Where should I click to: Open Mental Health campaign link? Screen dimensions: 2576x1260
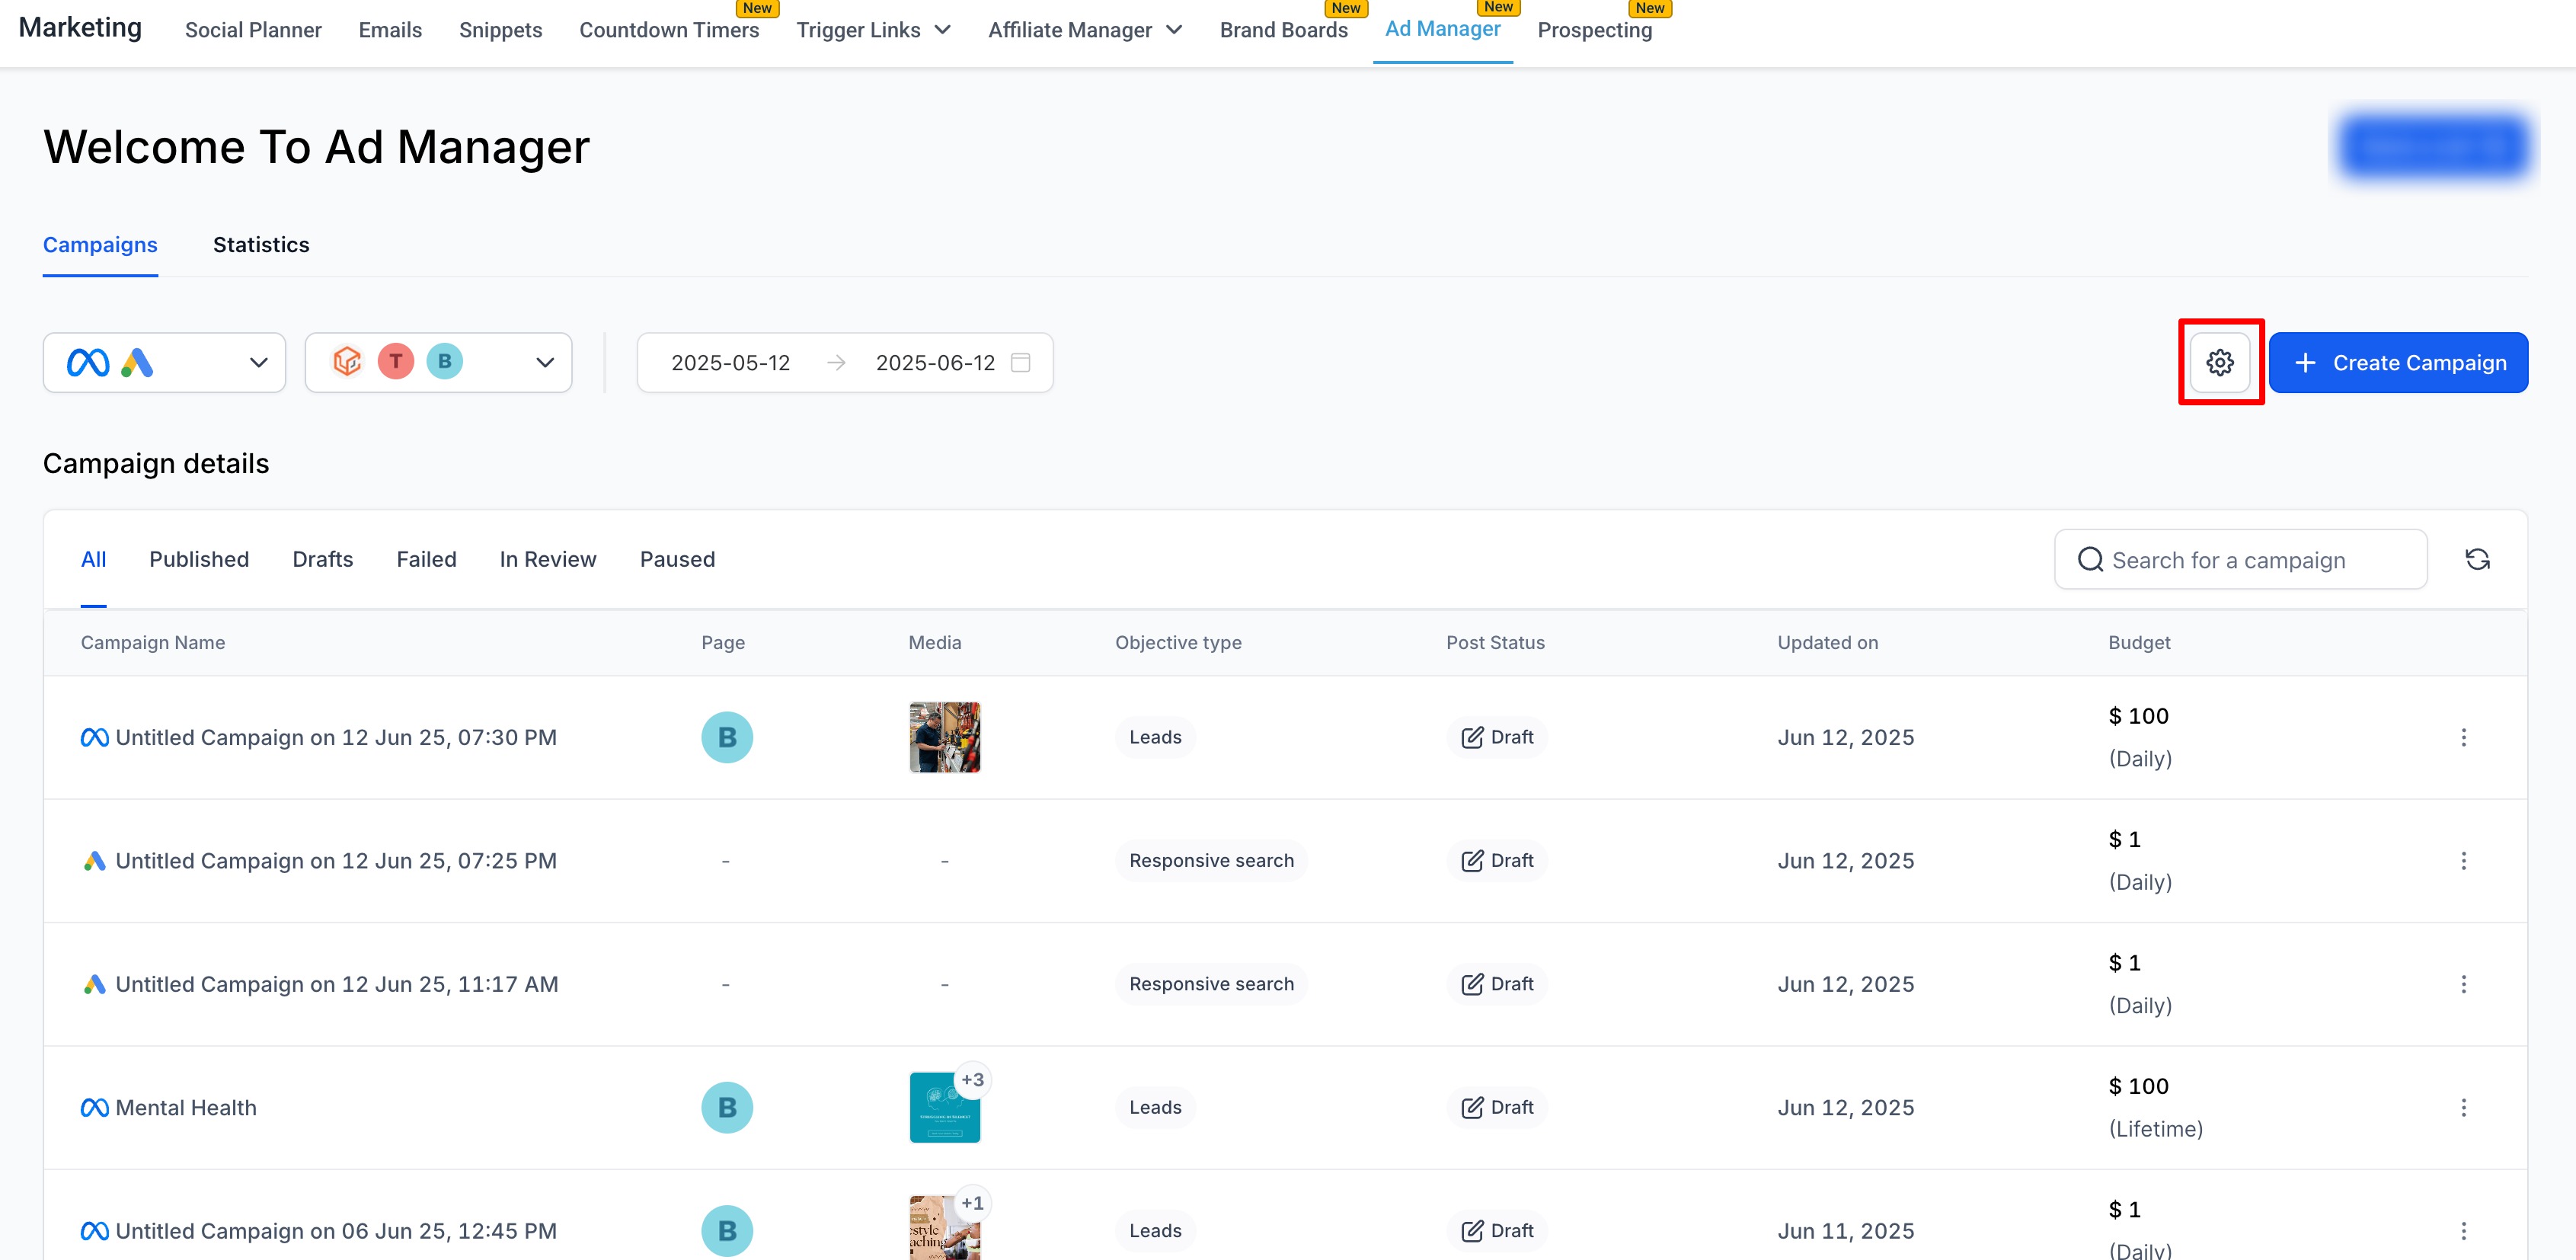point(186,1107)
